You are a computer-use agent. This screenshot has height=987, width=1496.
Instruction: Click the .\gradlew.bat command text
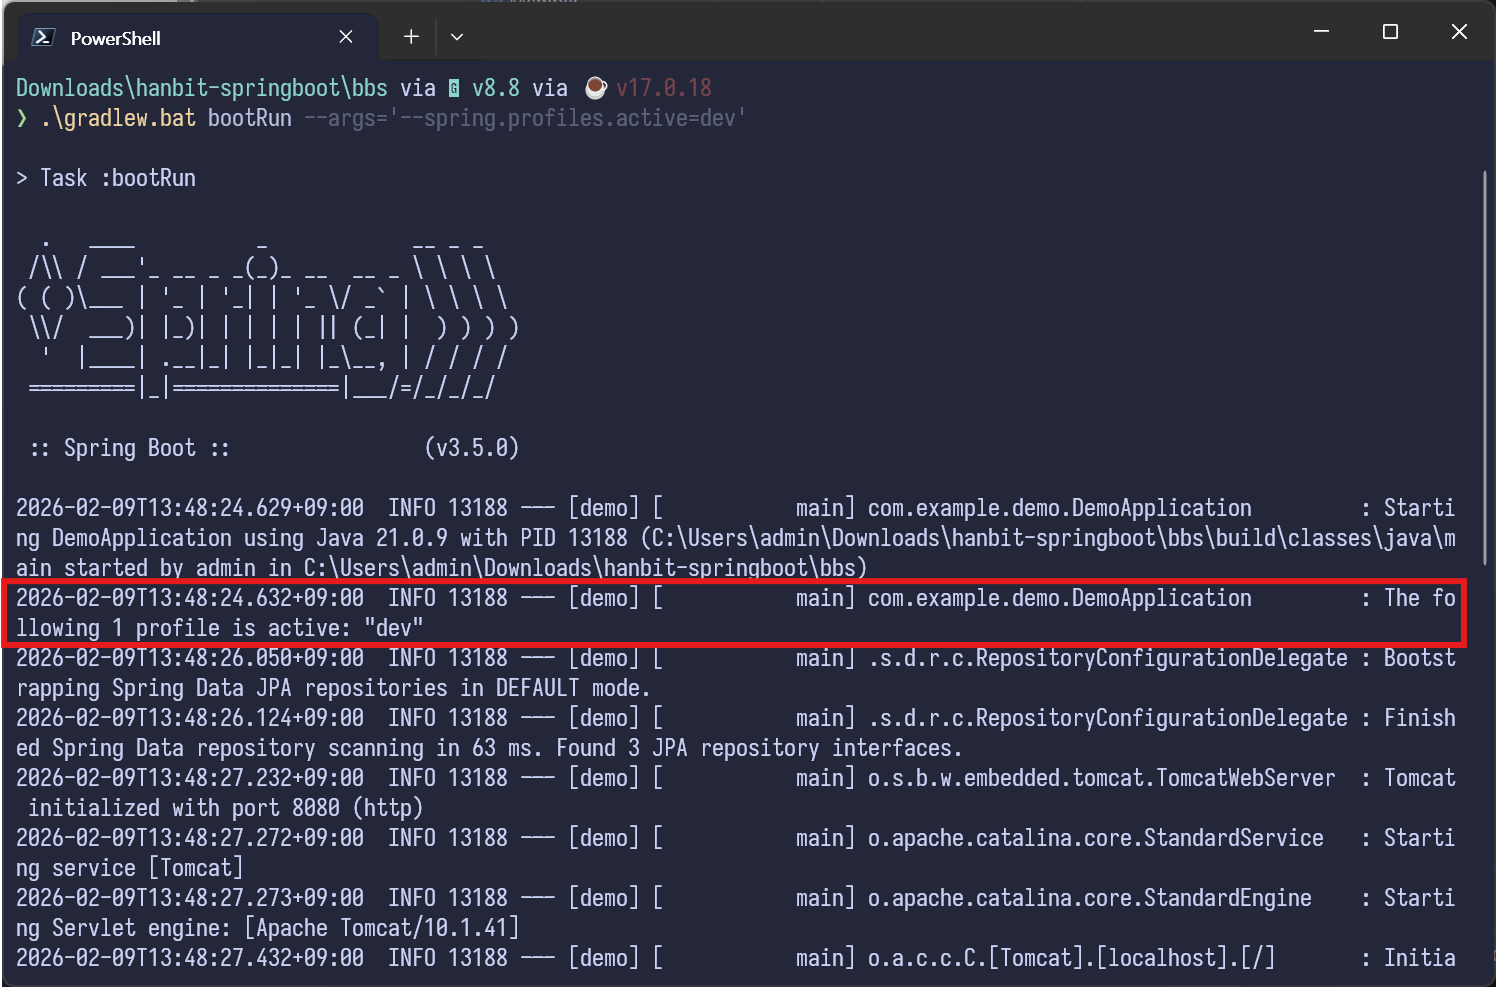click(118, 118)
